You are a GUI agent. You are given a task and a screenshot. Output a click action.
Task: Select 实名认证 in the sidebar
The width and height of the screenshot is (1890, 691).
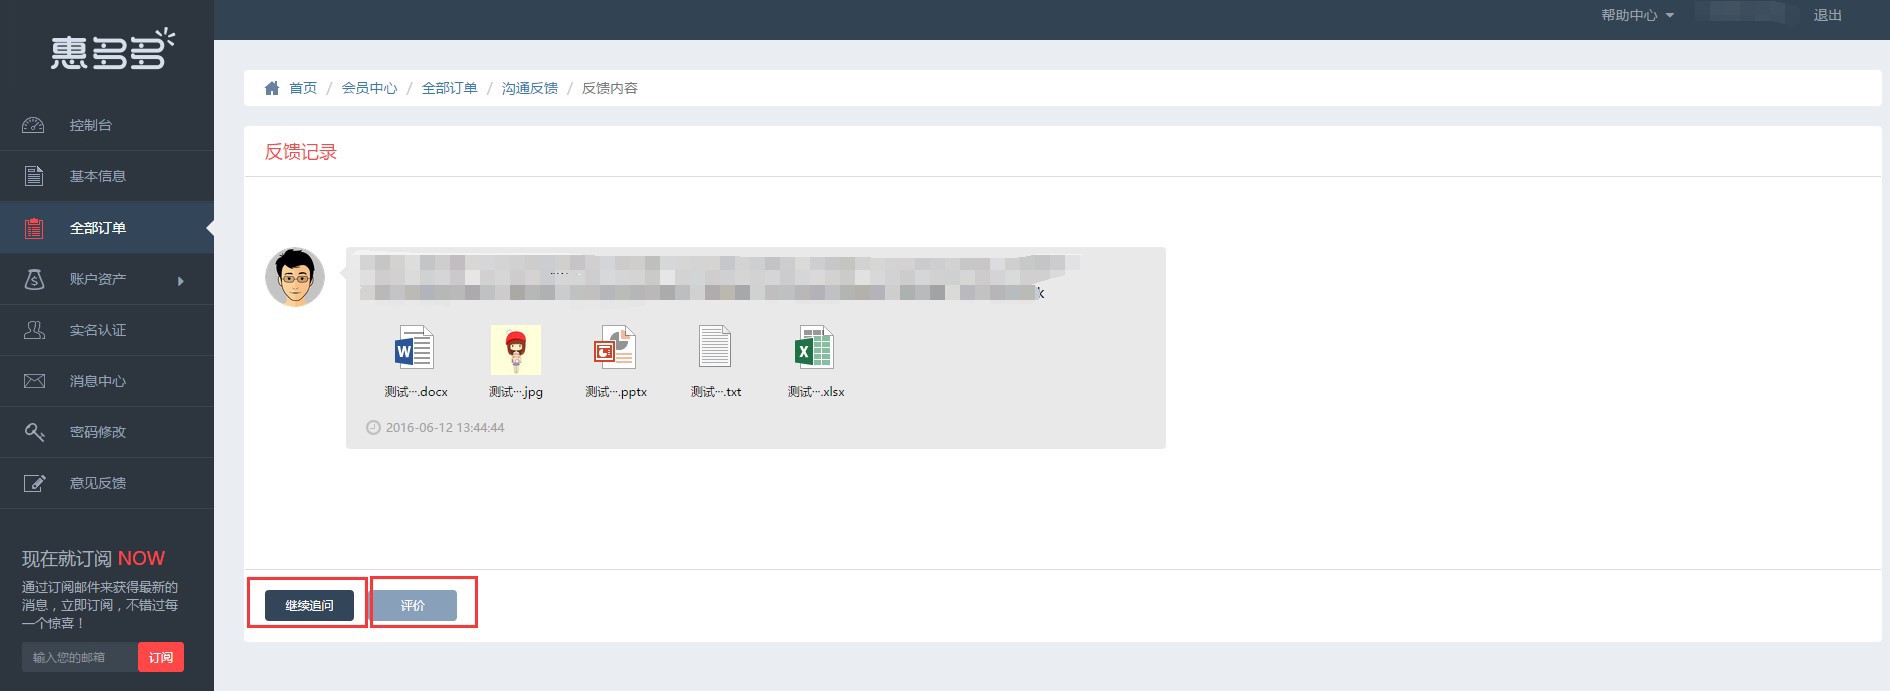pos(97,330)
